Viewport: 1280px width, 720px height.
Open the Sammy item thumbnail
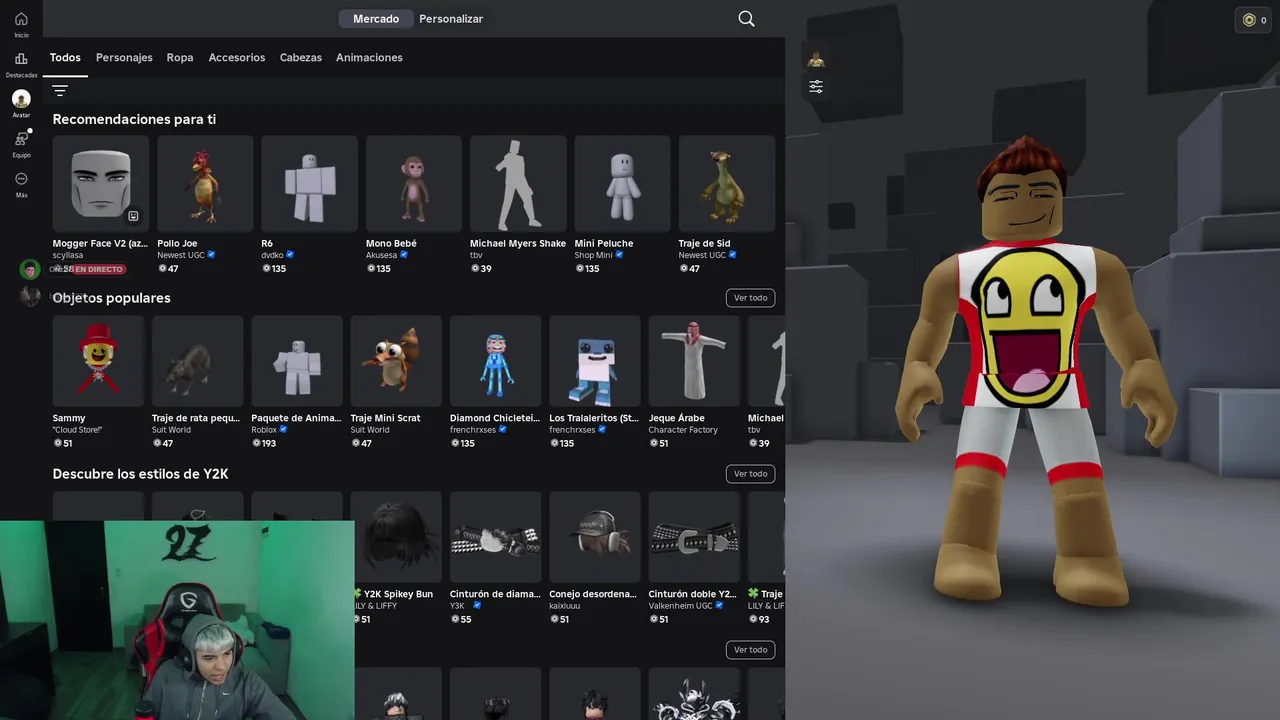98,361
